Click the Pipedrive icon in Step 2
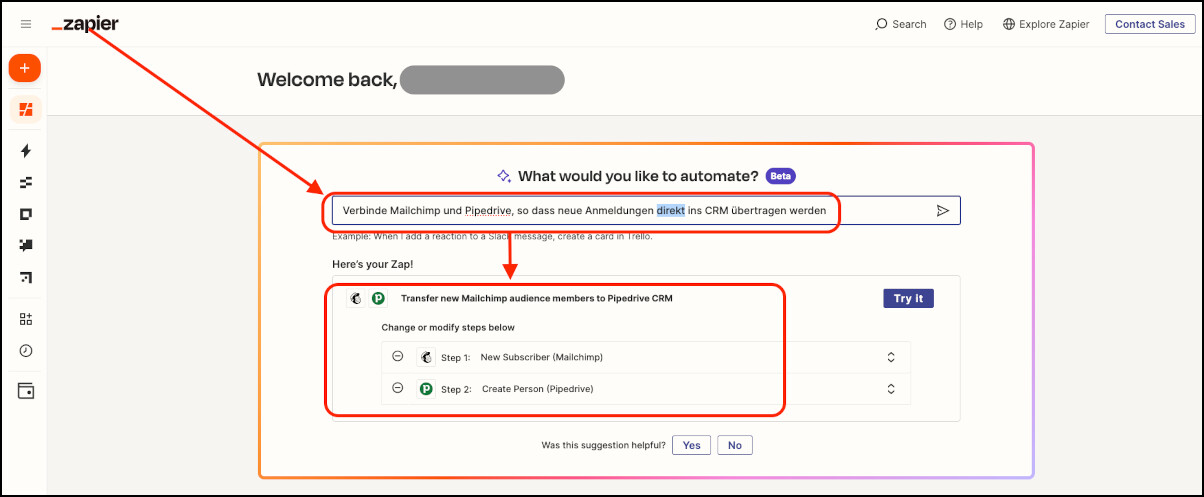The height and width of the screenshot is (497, 1204). (426, 388)
